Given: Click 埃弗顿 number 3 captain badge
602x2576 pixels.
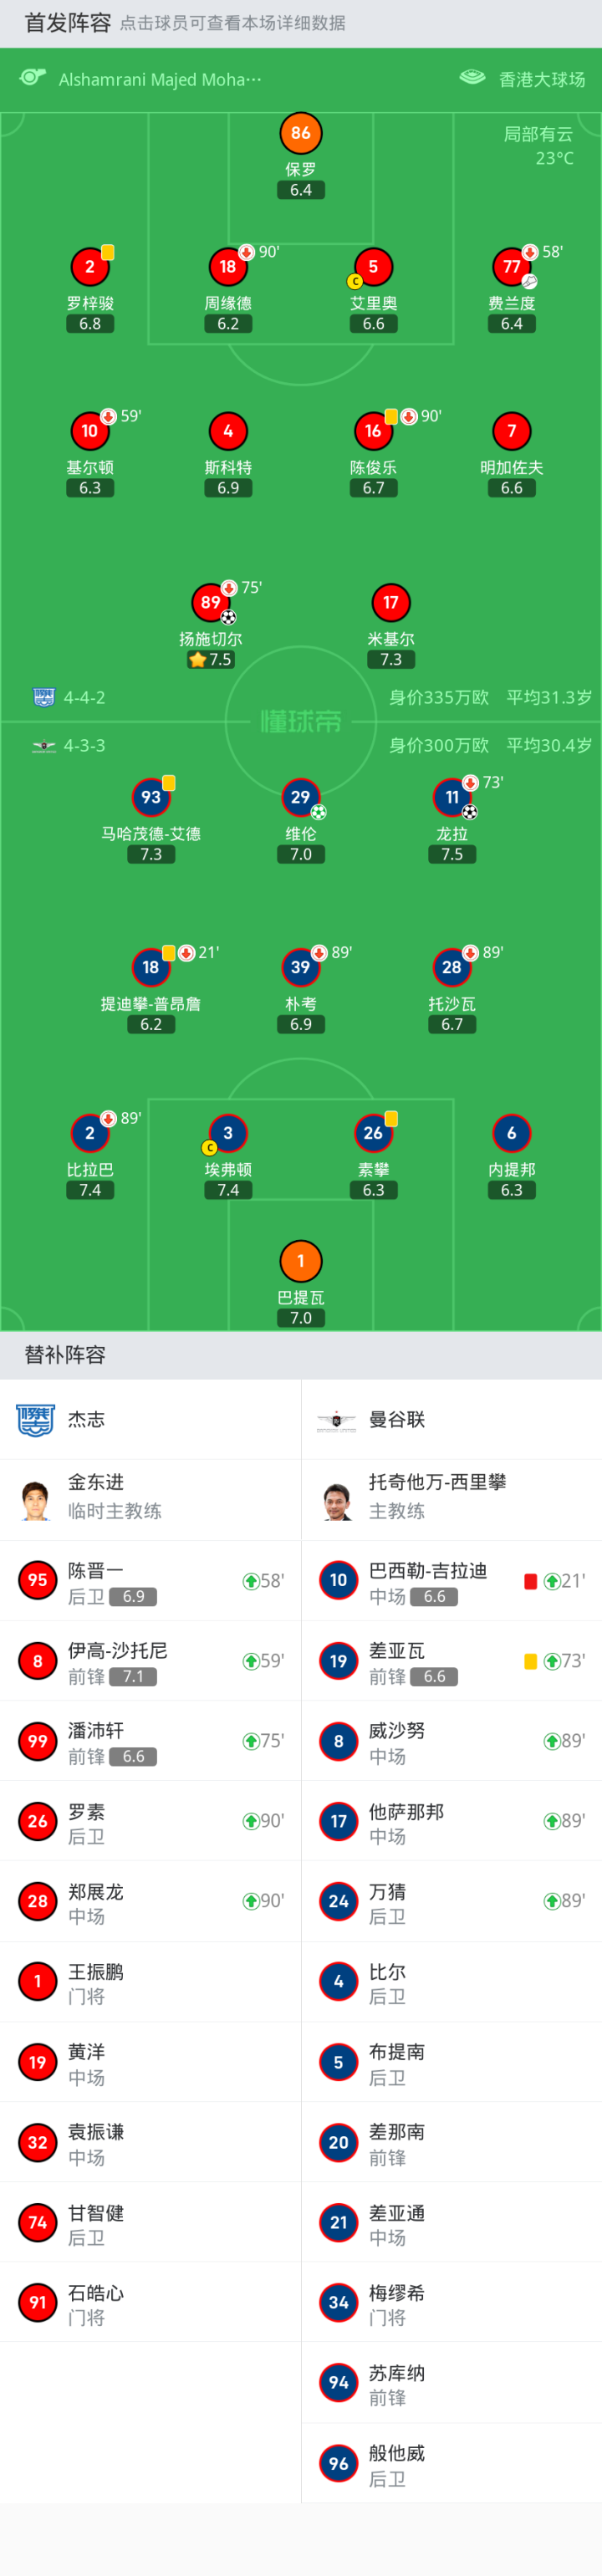Looking at the screenshot, I should pyautogui.click(x=228, y=1133).
